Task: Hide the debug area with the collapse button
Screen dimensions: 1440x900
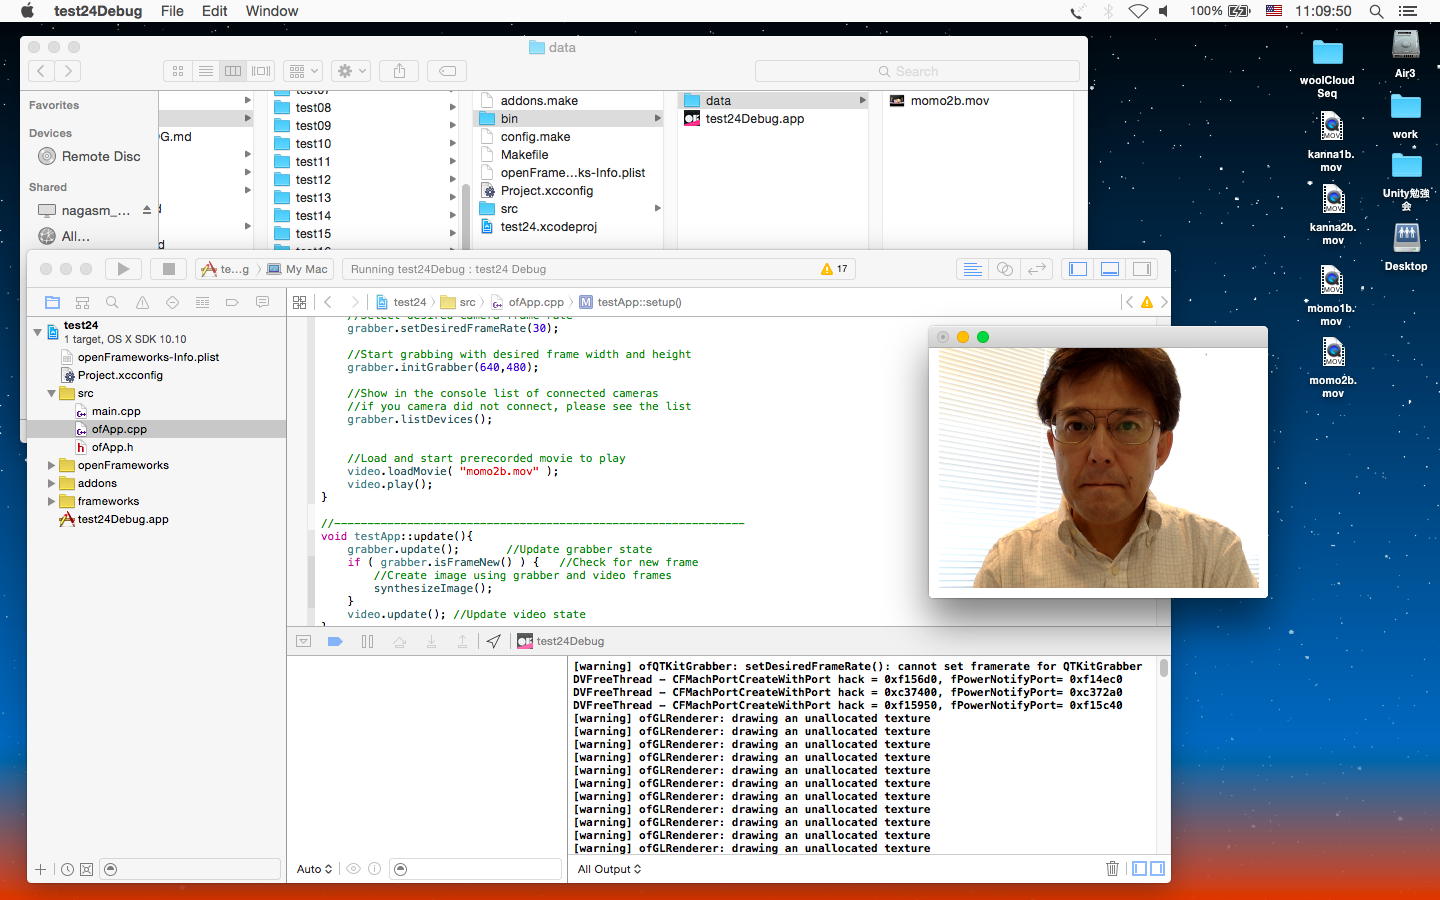Action: coord(304,642)
